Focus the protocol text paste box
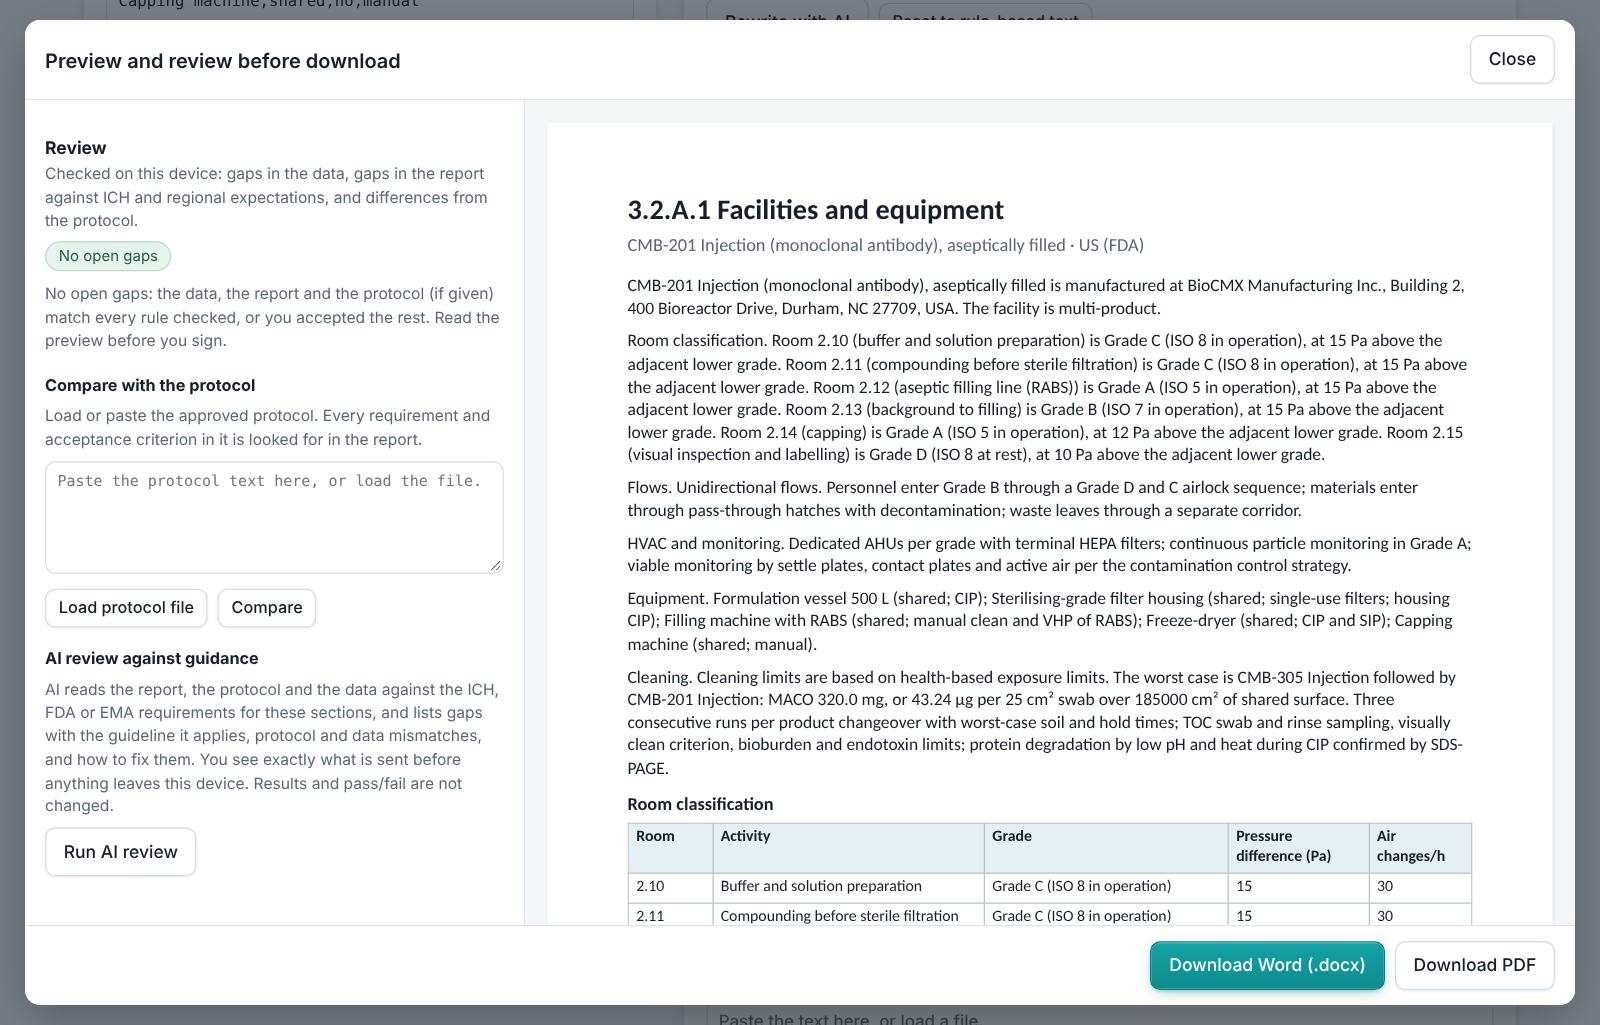Viewport: 1600px width, 1025px height. 274,517
